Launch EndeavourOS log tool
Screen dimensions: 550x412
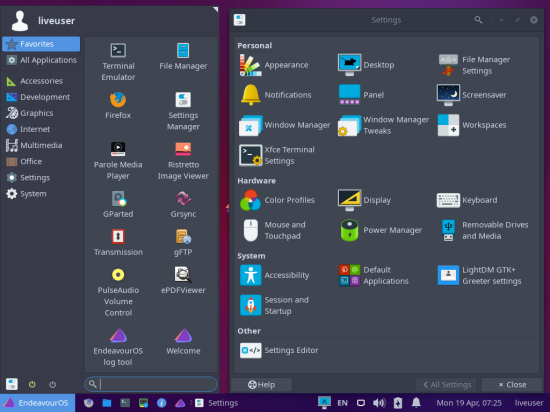point(118,347)
